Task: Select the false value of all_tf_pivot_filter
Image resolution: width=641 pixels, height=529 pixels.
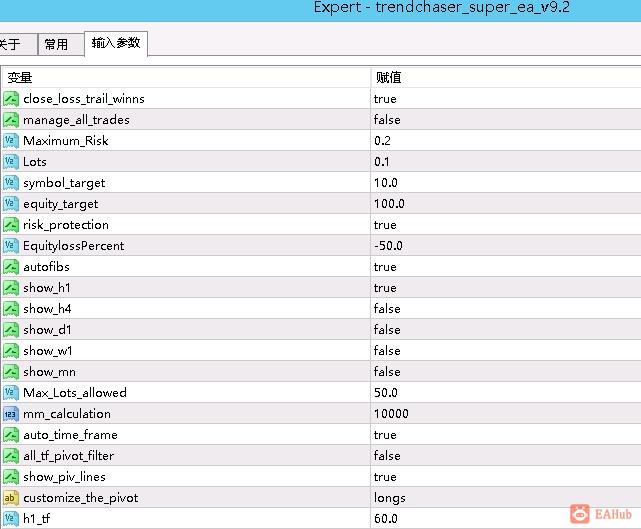Action: click(x=387, y=456)
